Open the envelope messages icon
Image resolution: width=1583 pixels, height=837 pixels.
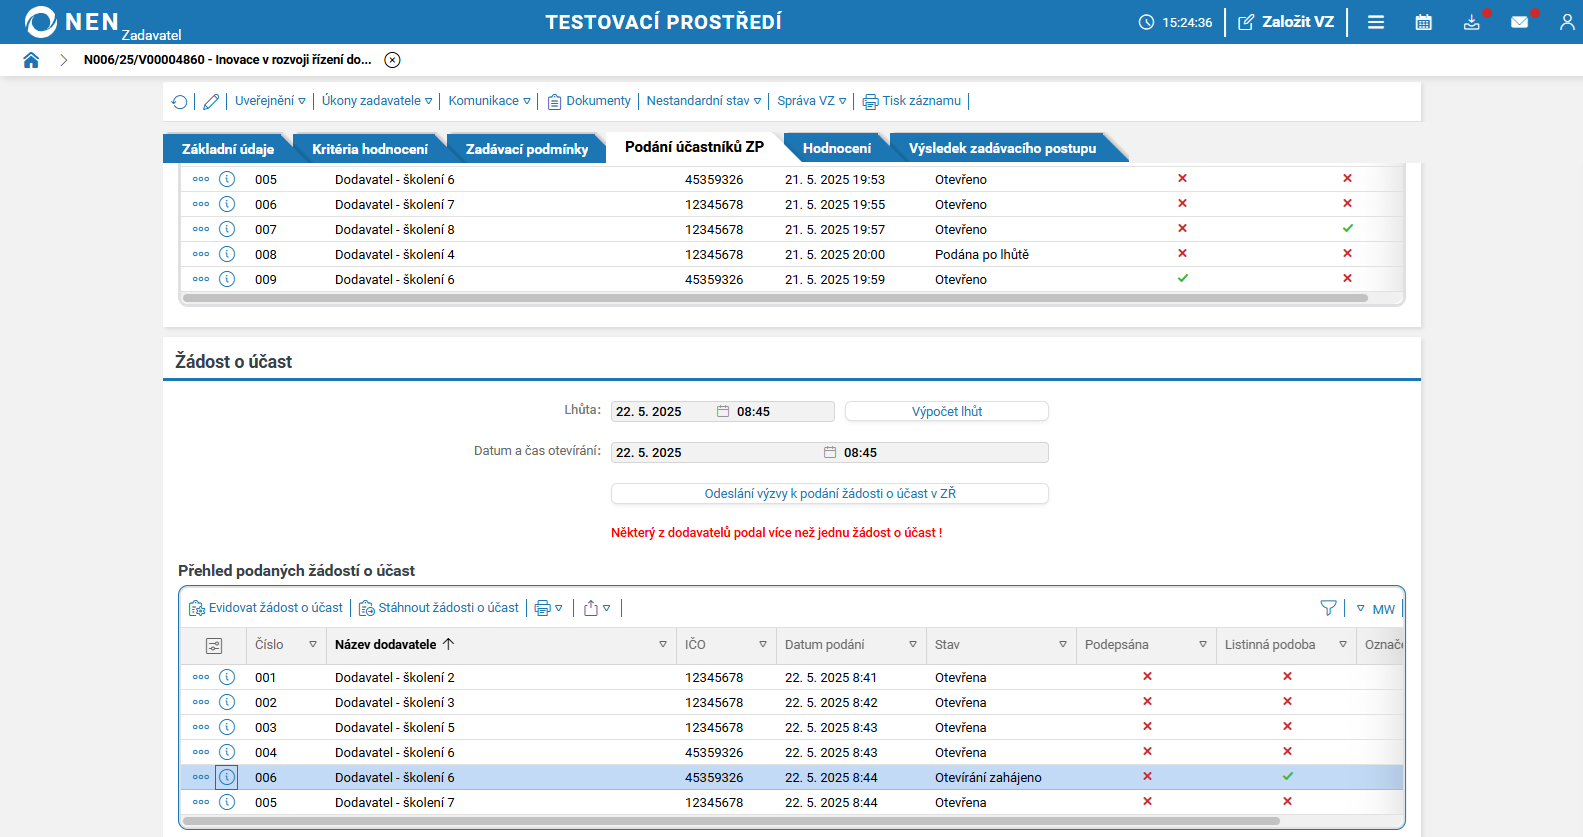(1519, 22)
